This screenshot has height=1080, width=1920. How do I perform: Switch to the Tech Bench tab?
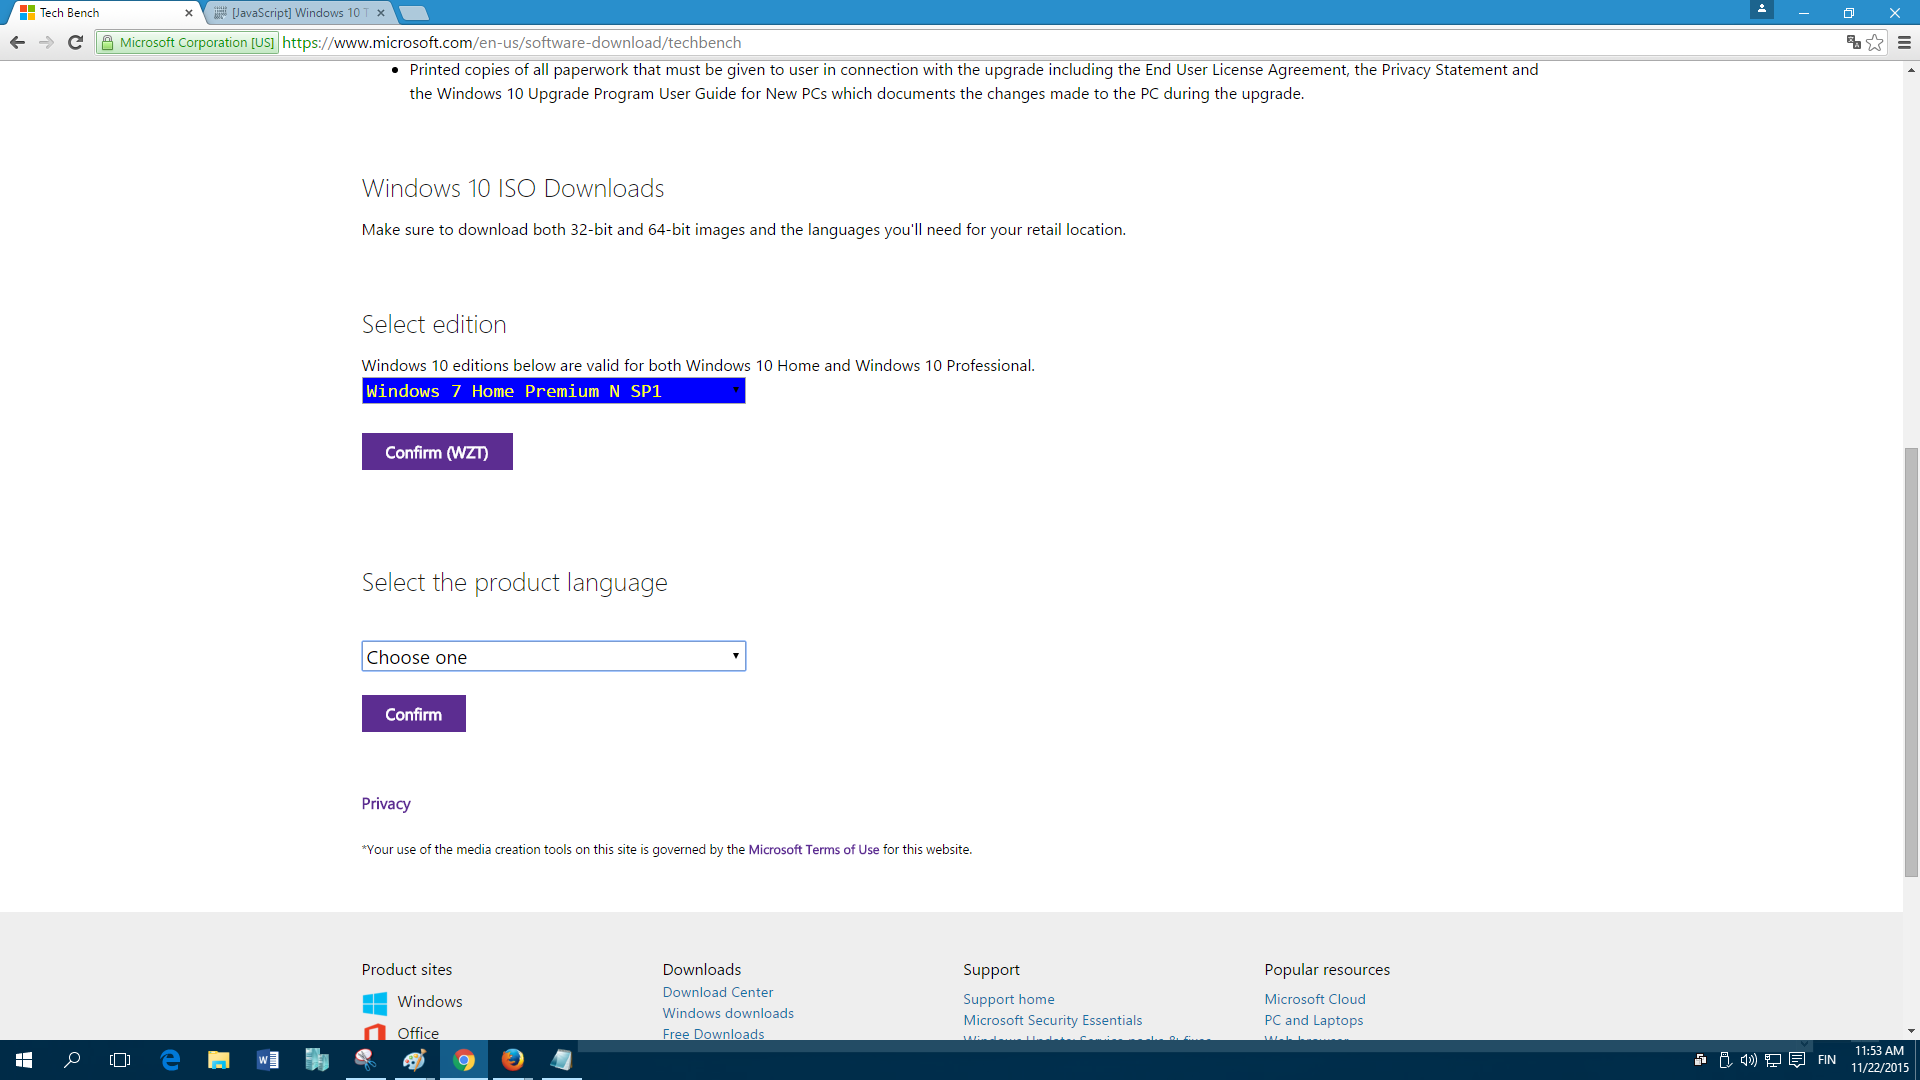click(105, 13)
